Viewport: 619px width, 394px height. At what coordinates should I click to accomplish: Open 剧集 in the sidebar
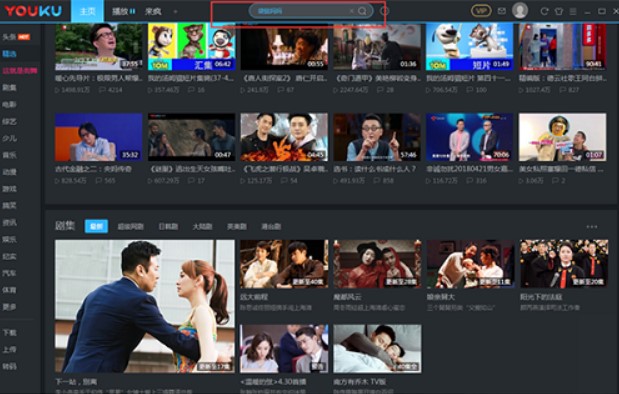pyautogui.click(x=9, y=88)
